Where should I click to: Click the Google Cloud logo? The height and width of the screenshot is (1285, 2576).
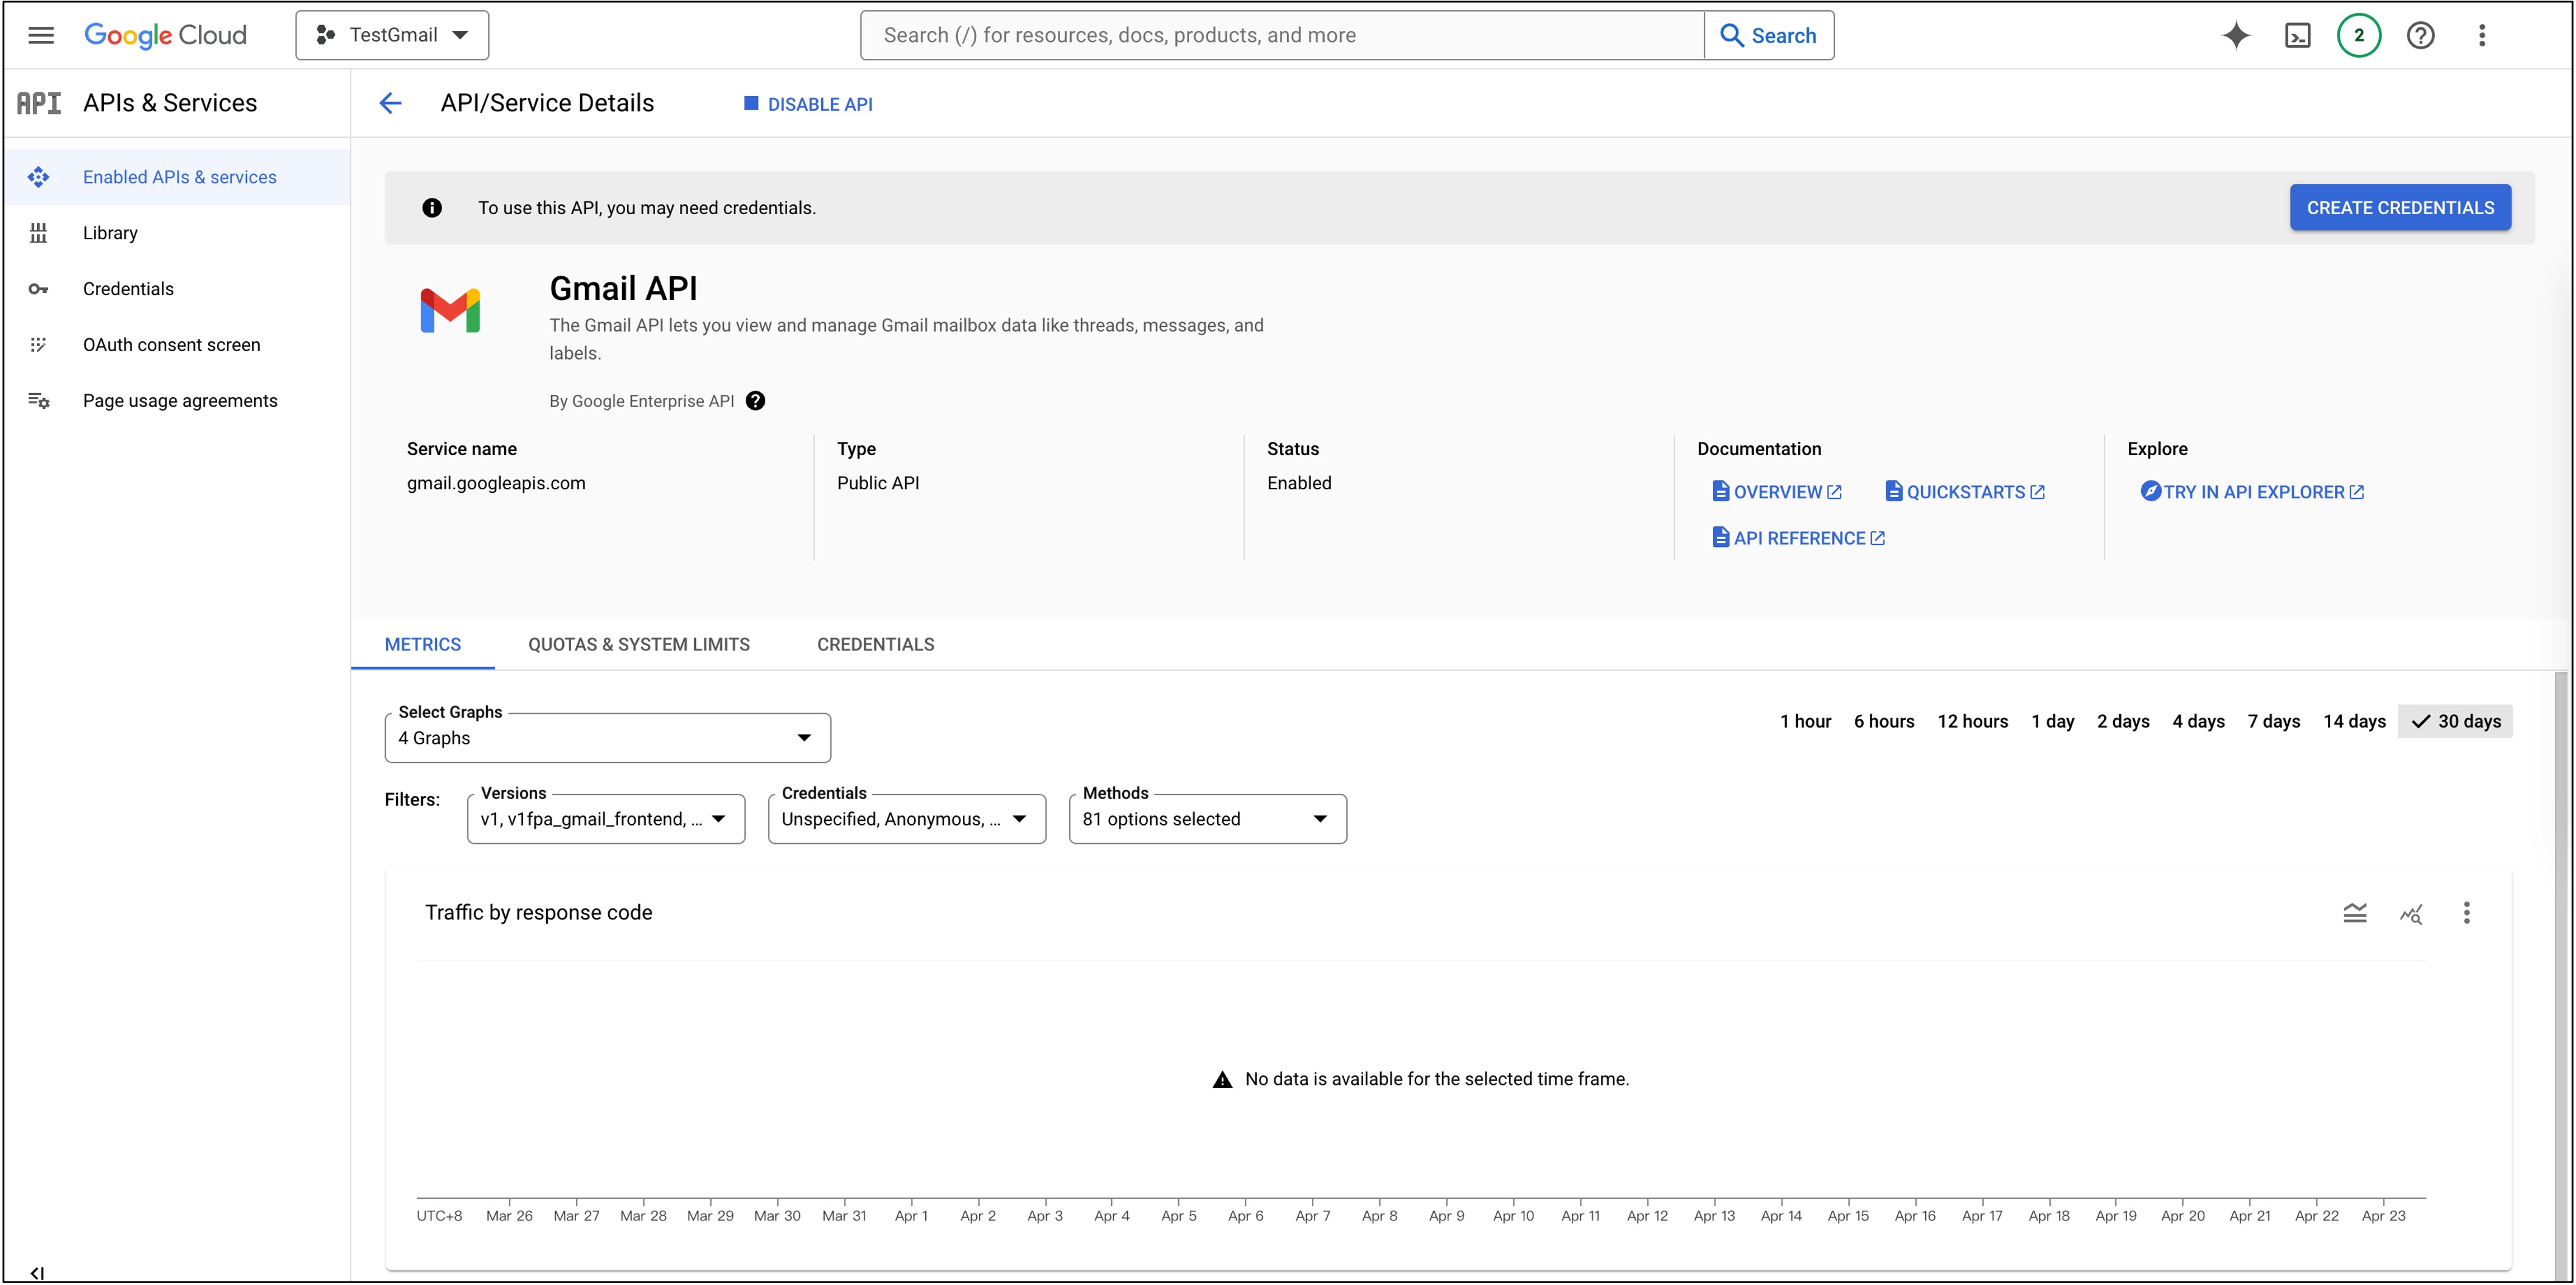tap(165, 36)
